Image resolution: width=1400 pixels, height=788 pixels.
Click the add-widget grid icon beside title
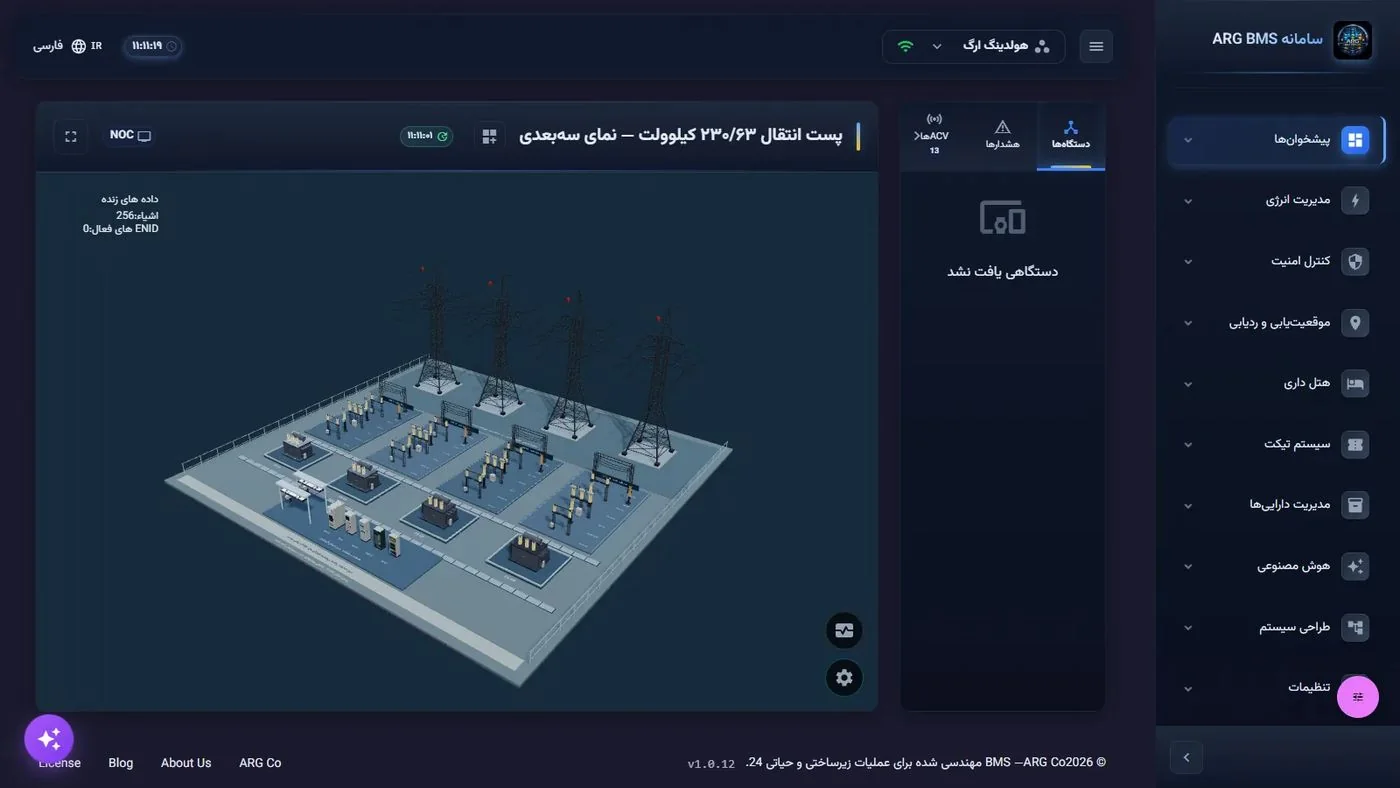point(490,136)
